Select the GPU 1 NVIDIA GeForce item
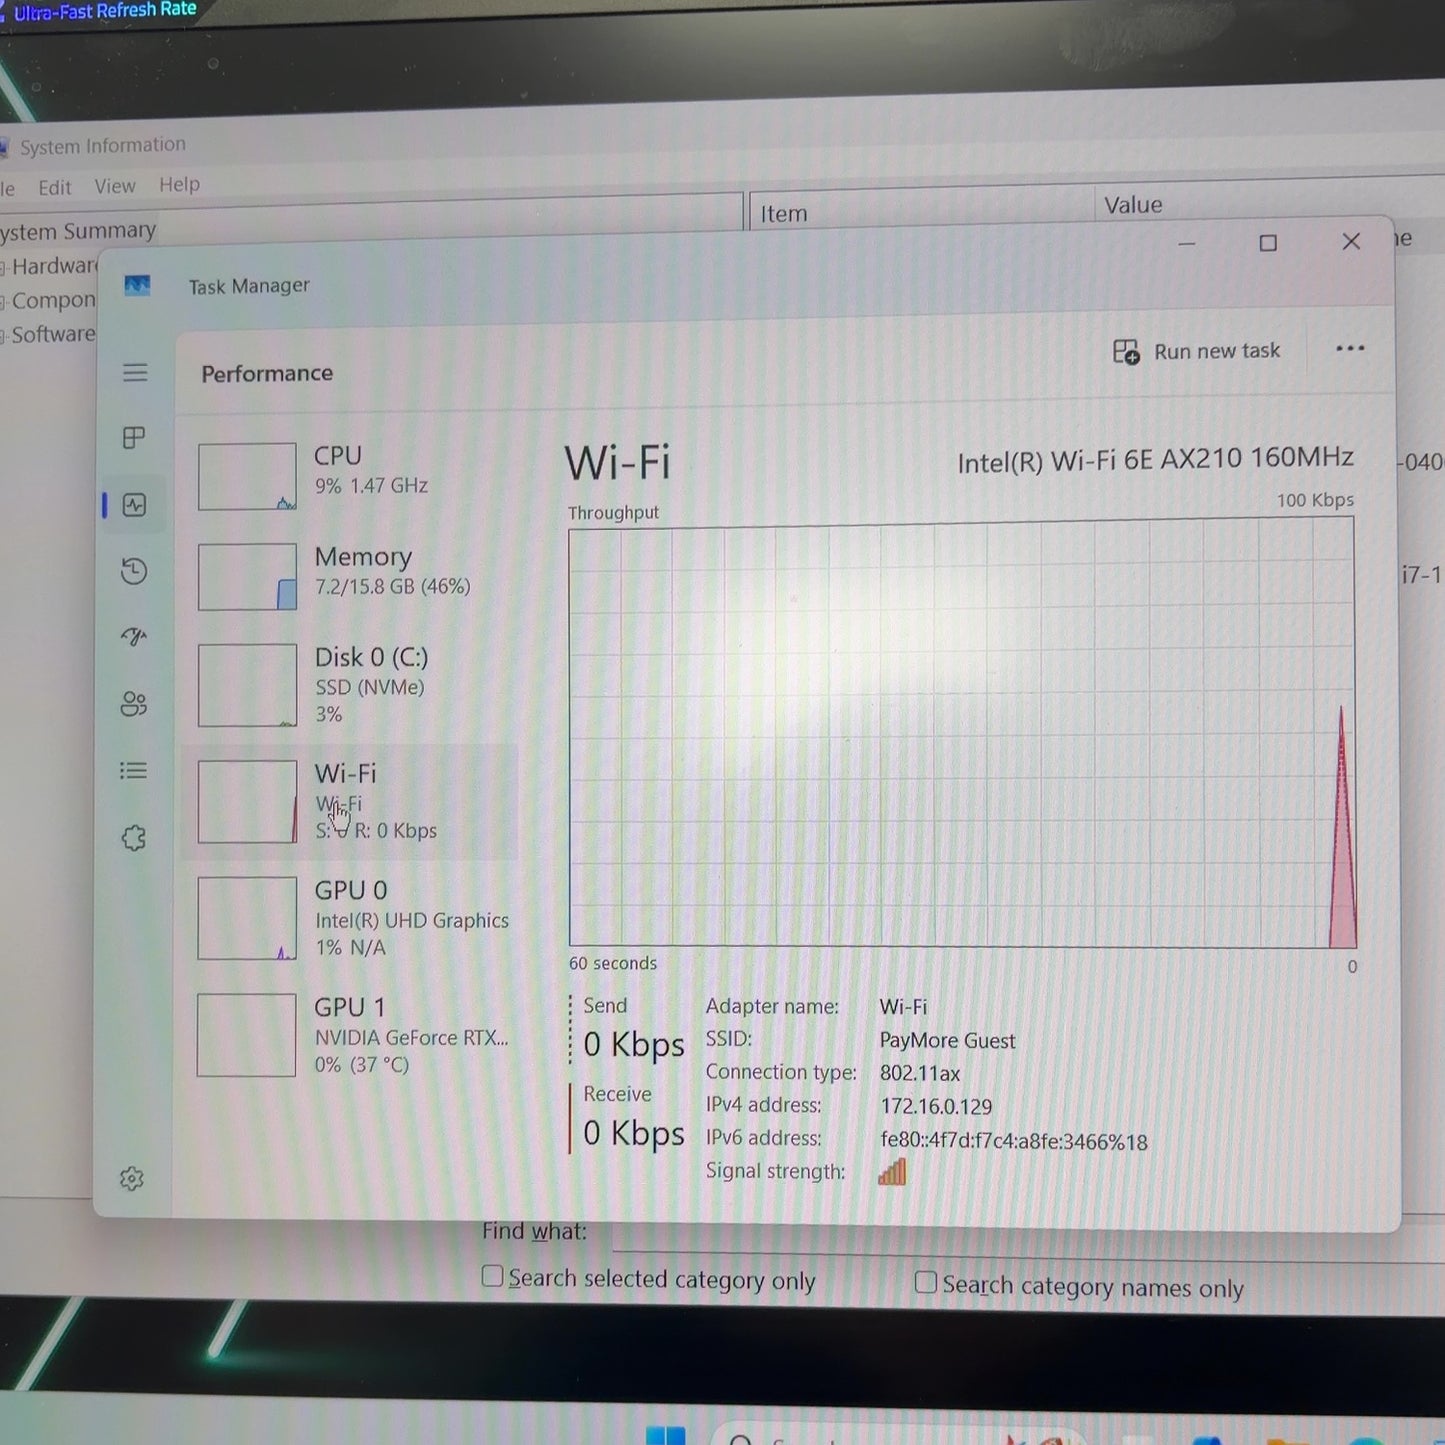1445x1445 pixels. tap(350, 1035)
